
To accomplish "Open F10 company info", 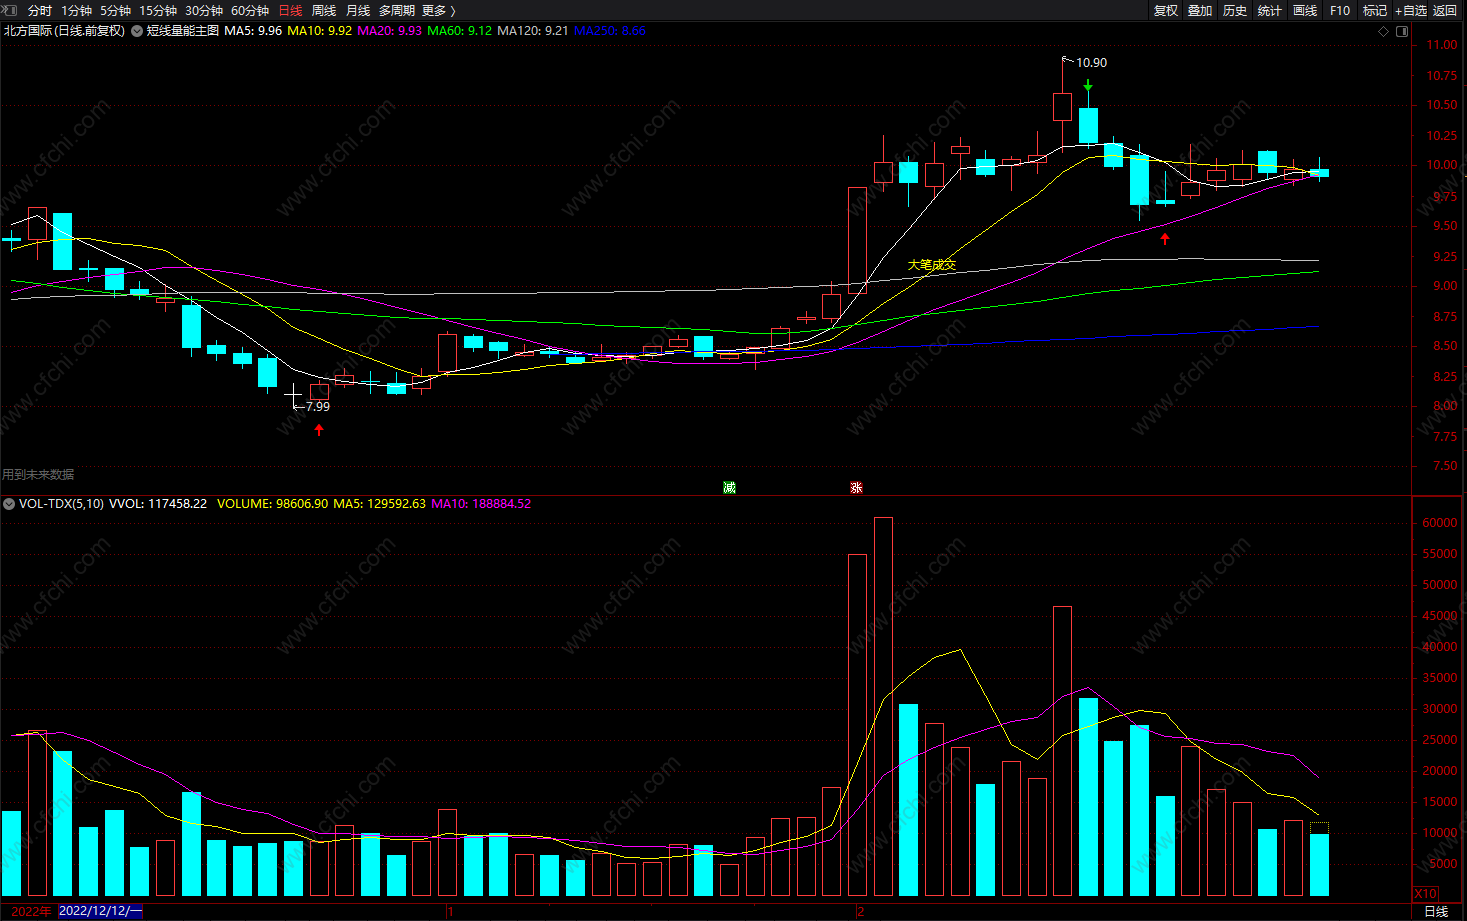I will [x=1340, y=10].
